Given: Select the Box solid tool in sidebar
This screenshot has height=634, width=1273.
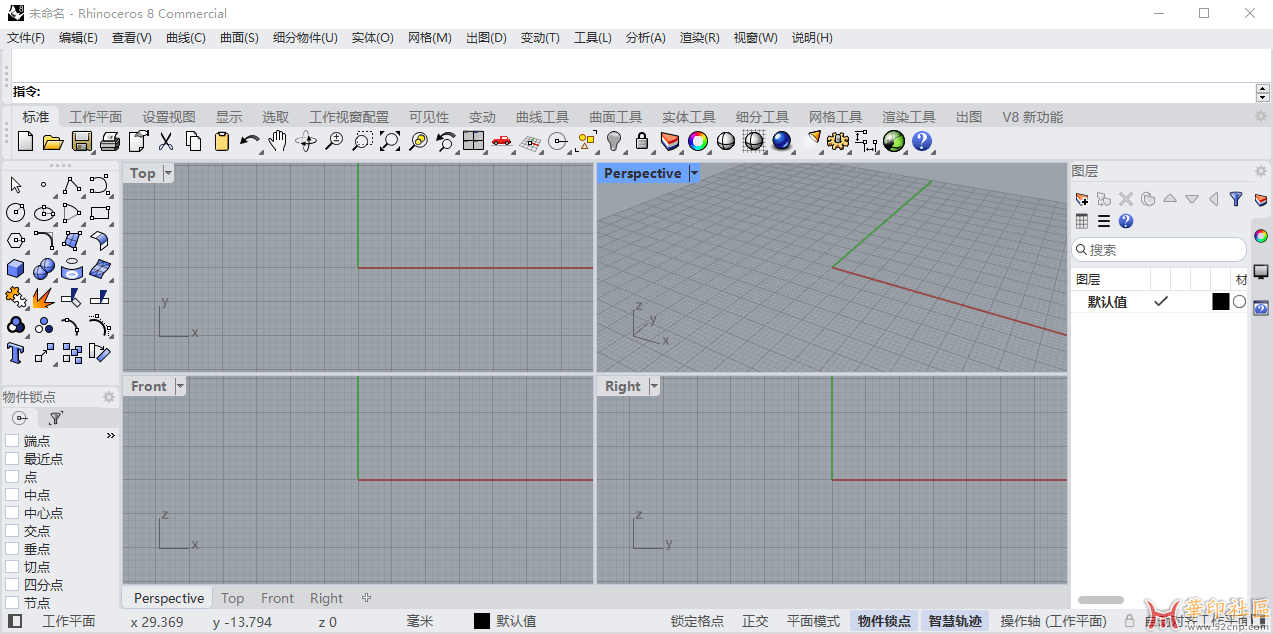Looking at the screenshot, I should point(15,269).
